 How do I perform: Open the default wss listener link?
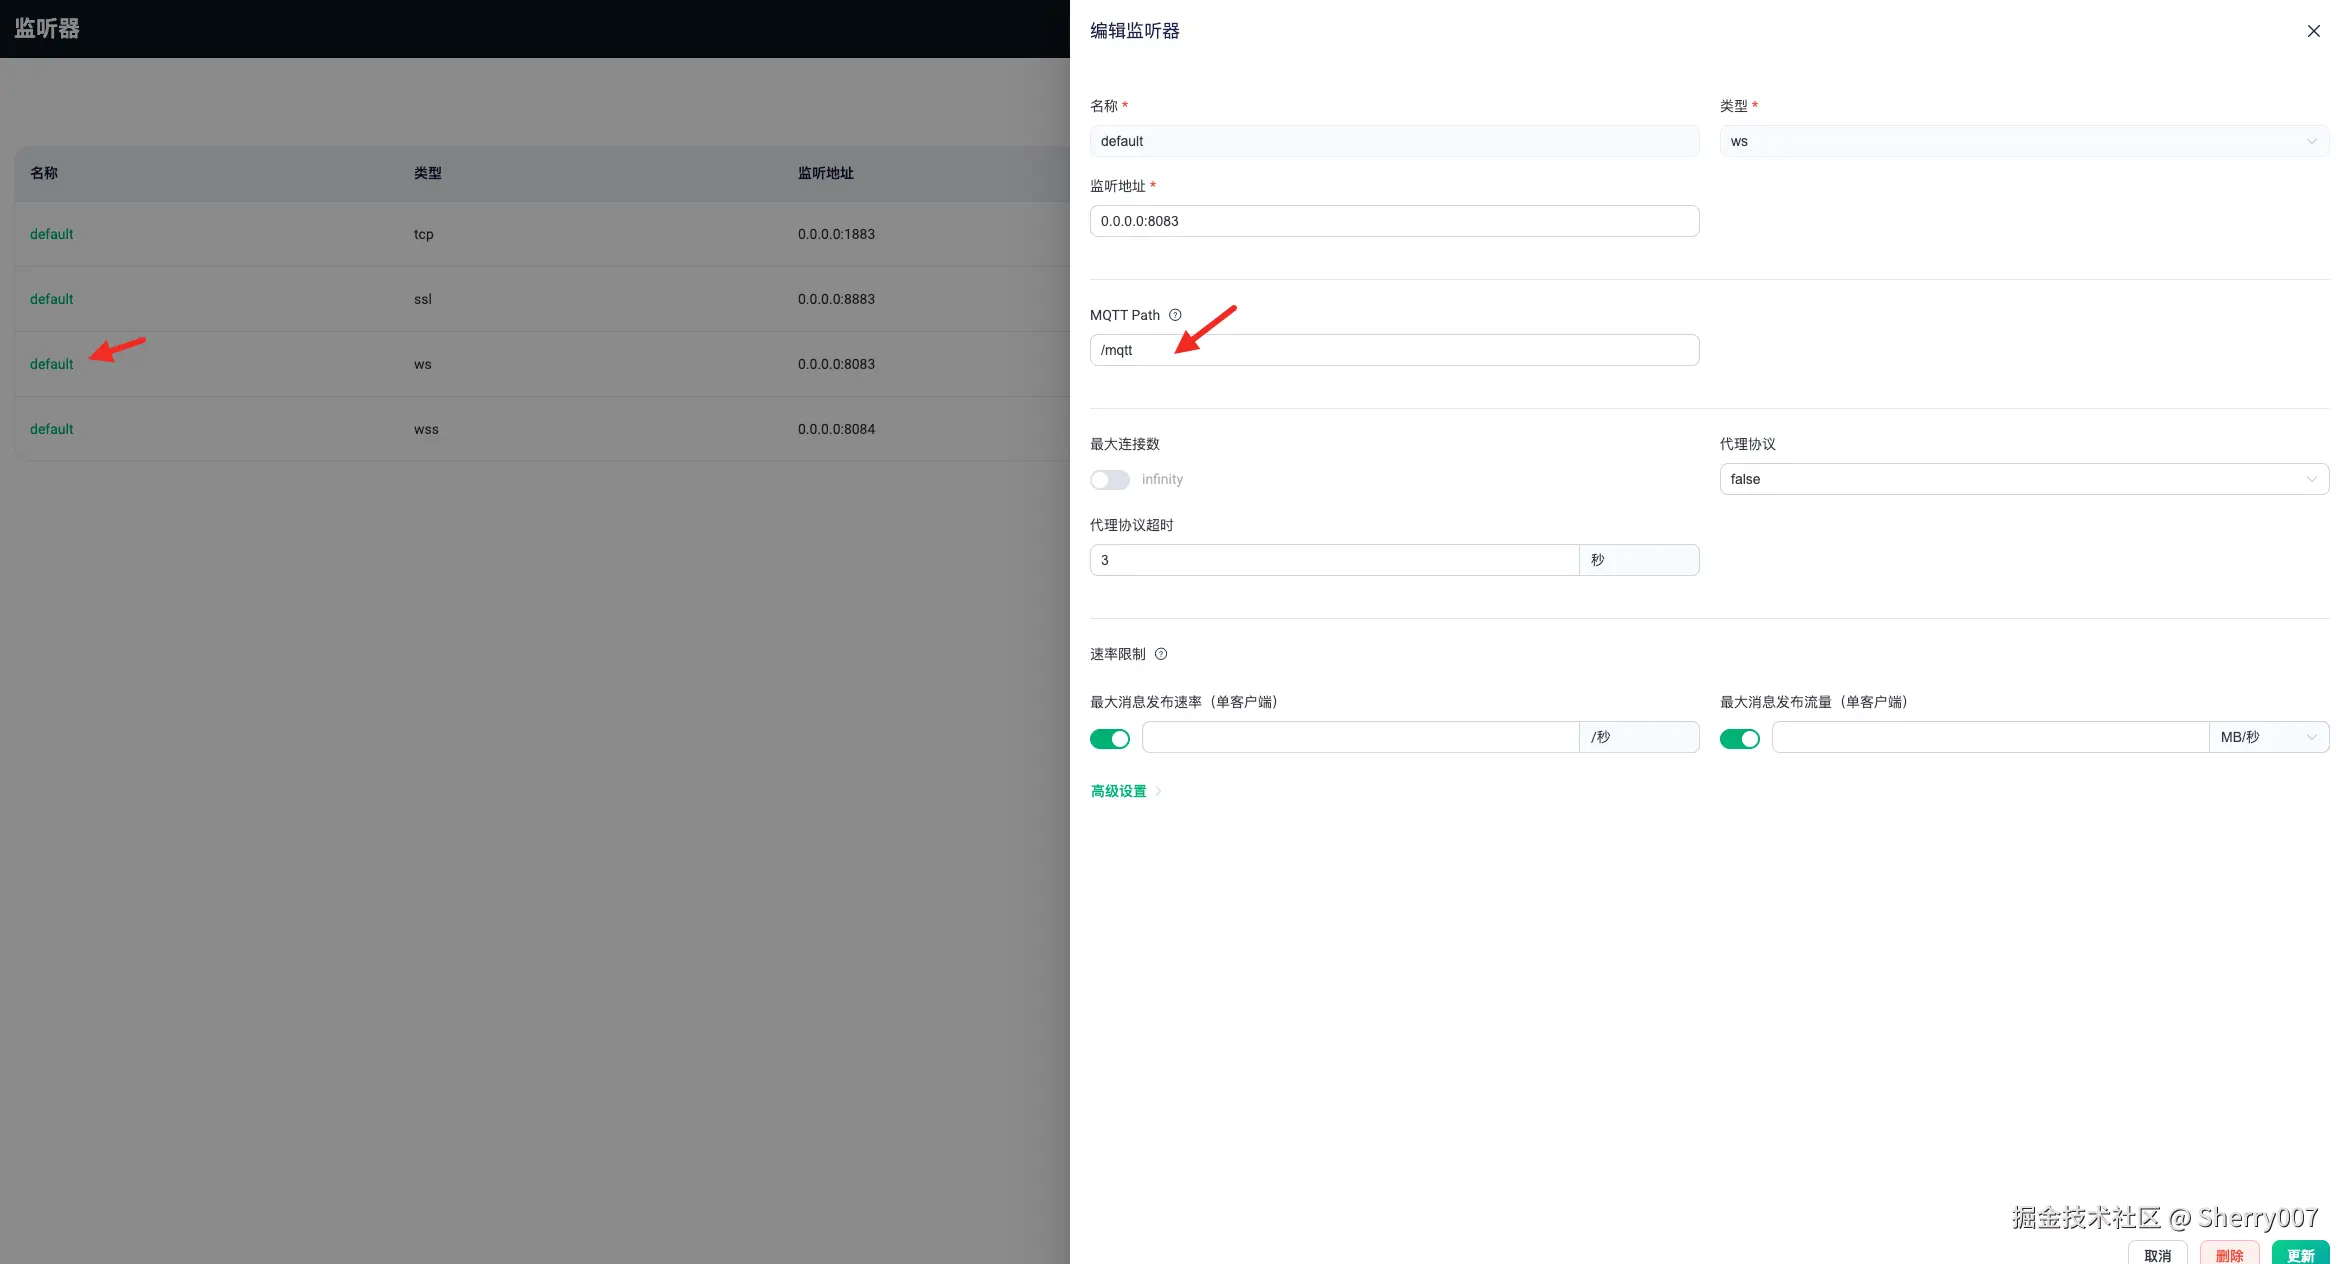pyautogui.click(x=52, y=429)
